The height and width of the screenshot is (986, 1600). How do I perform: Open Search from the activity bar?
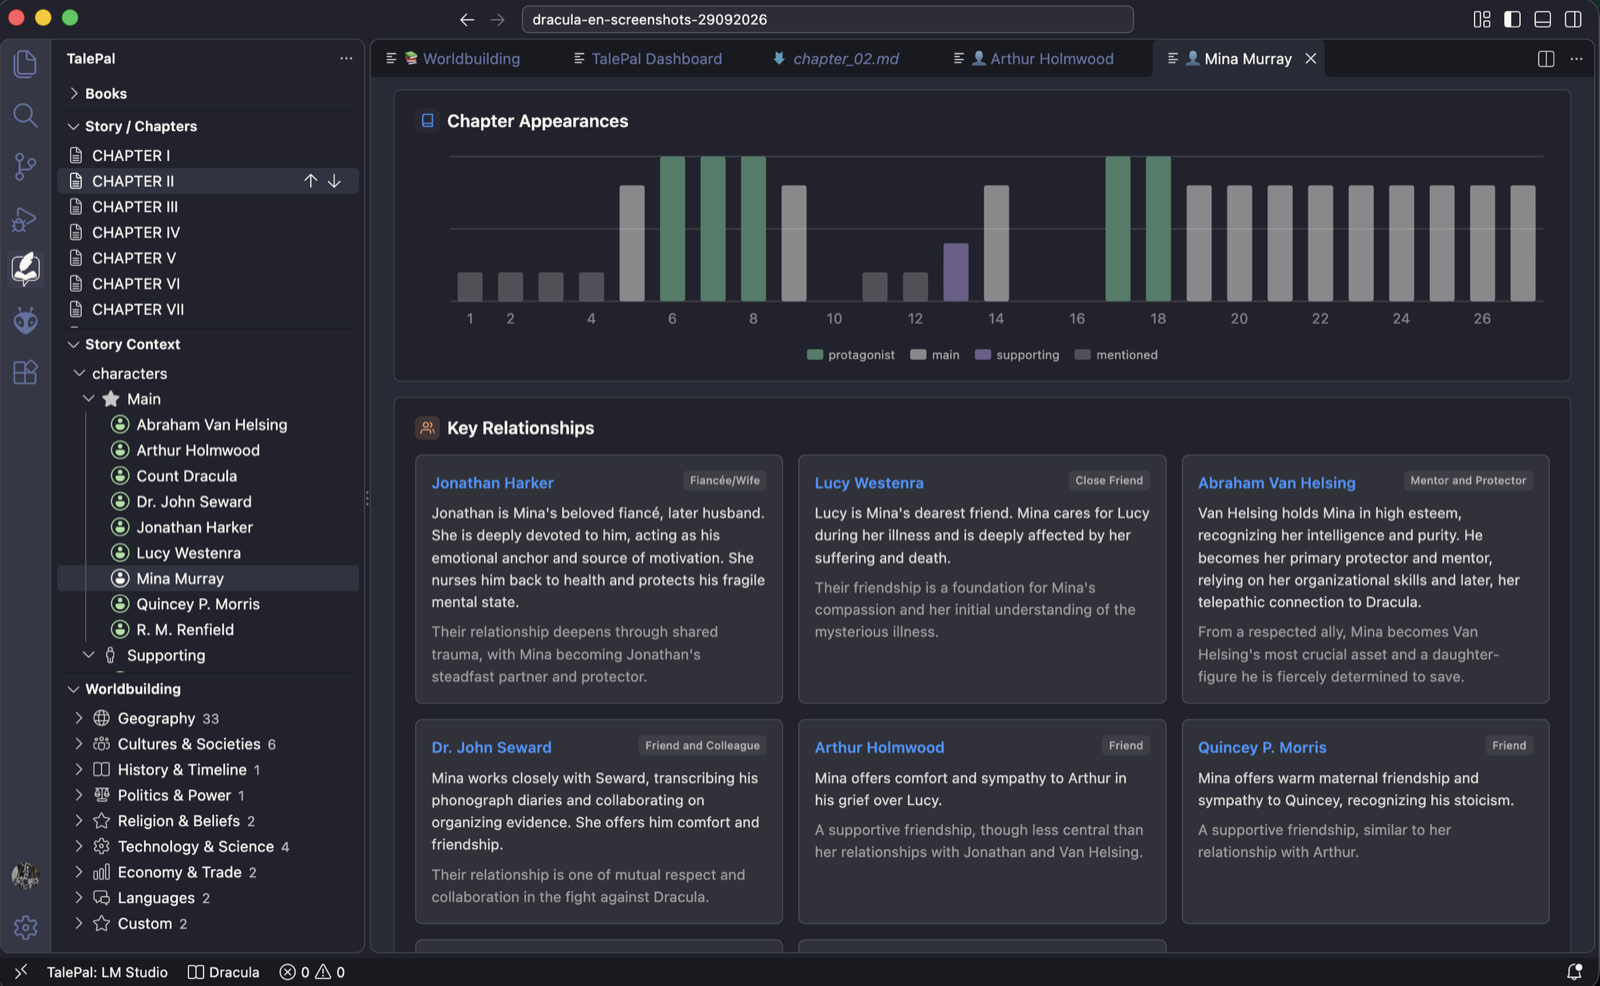(25, 115)
